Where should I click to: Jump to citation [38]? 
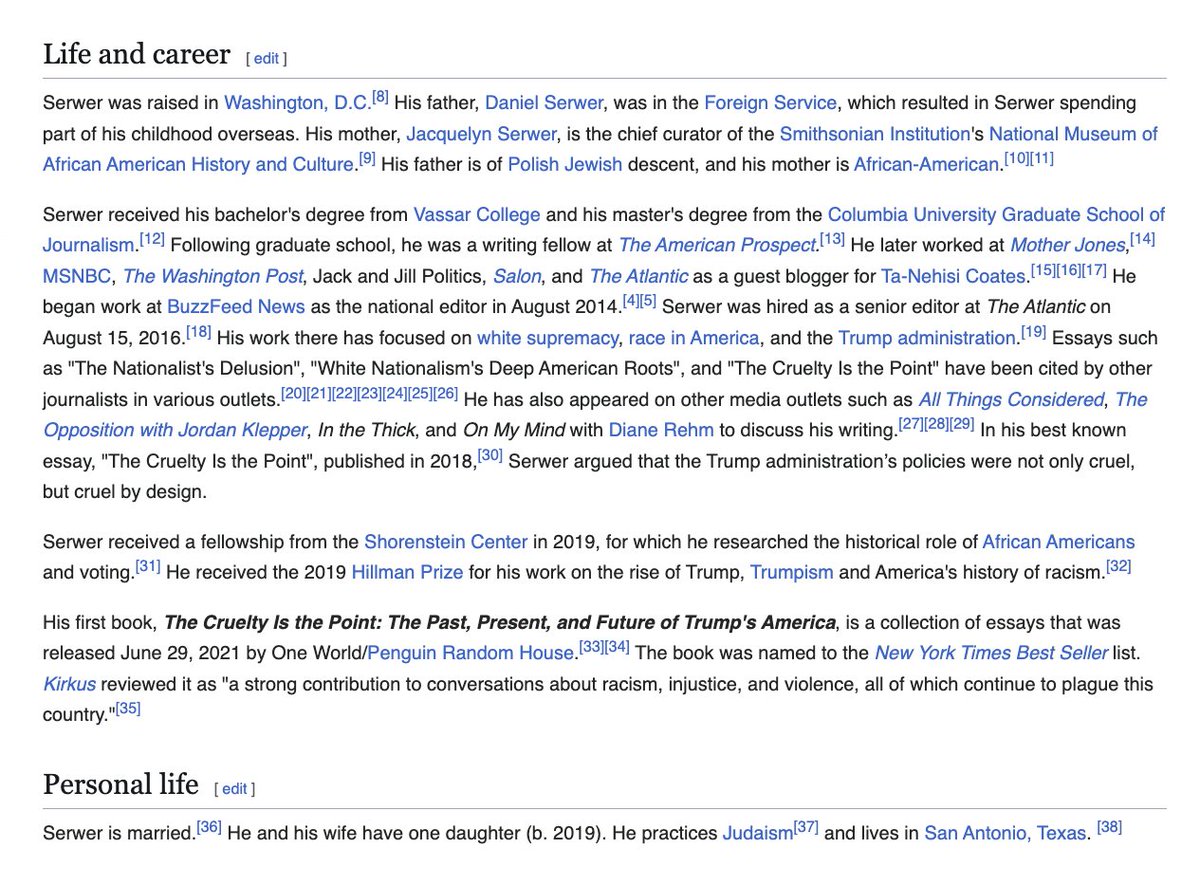click(1111, 827)
